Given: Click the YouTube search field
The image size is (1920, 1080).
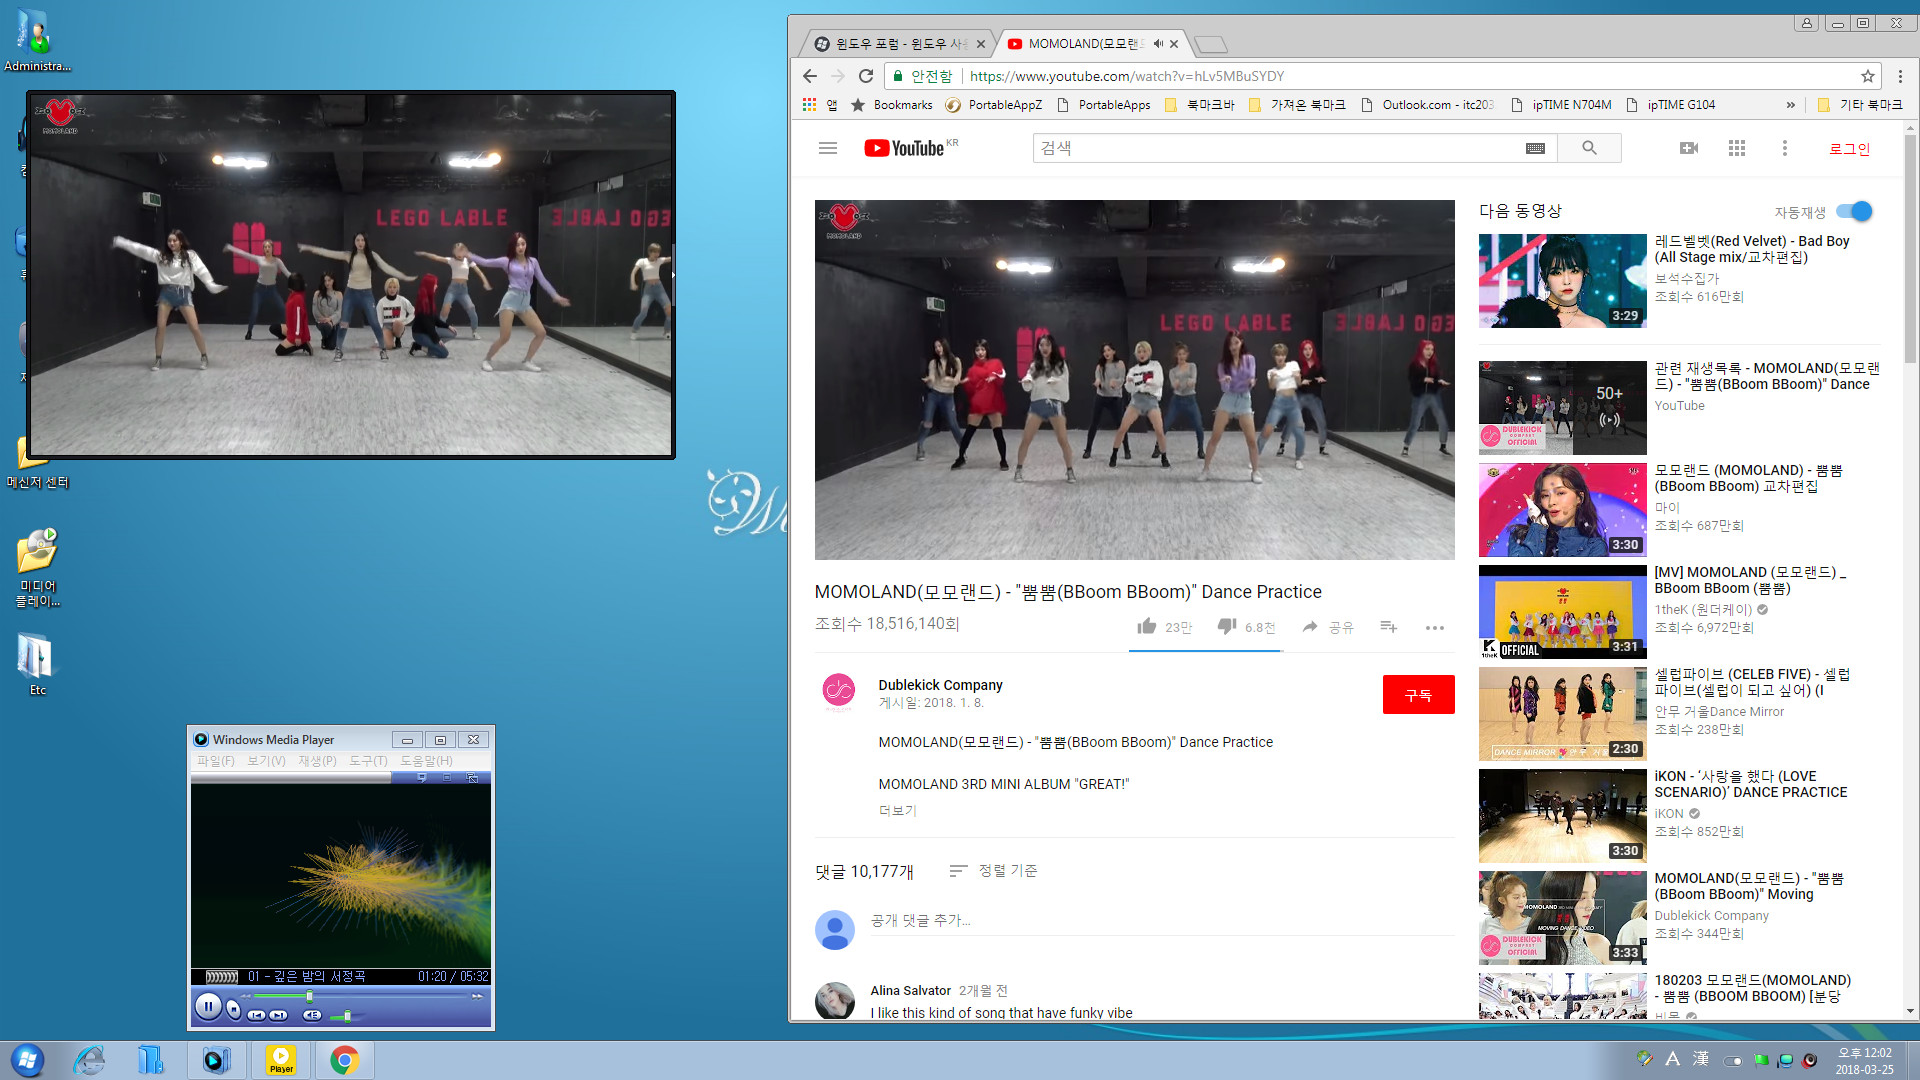Looking at the screenshot, I should (1277, 148).
